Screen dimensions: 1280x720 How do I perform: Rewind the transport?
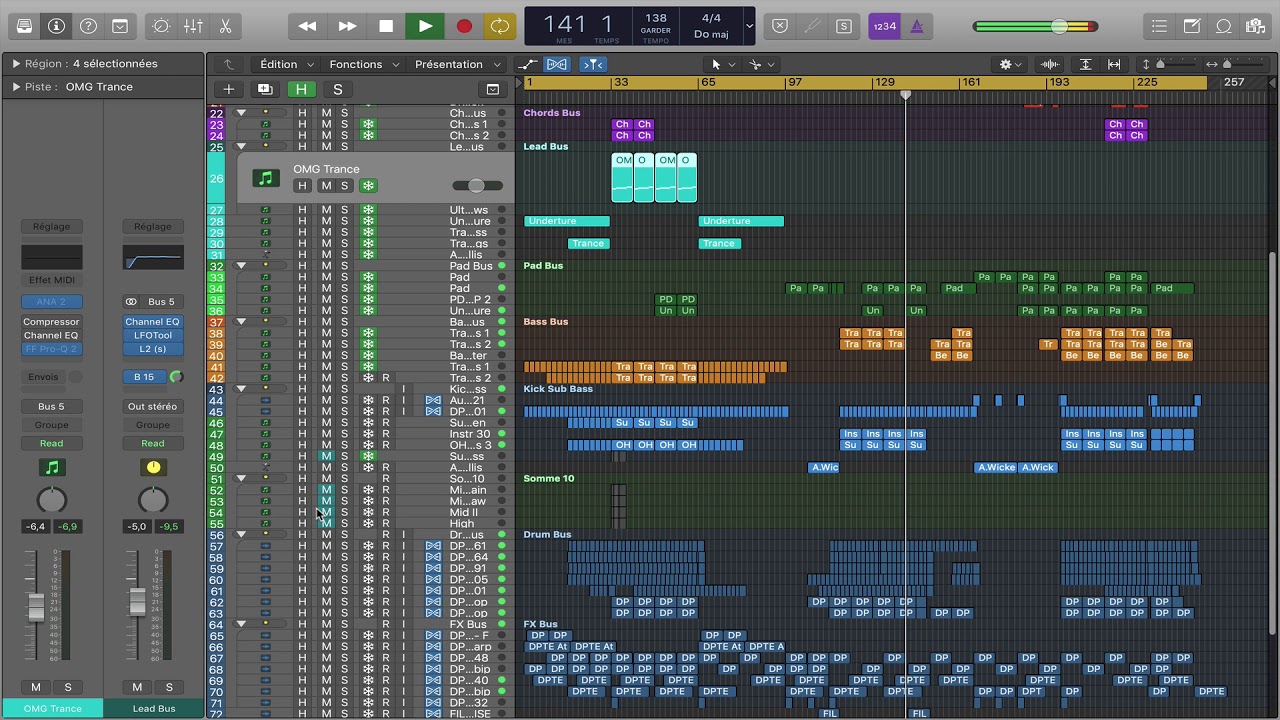[308, 26]
